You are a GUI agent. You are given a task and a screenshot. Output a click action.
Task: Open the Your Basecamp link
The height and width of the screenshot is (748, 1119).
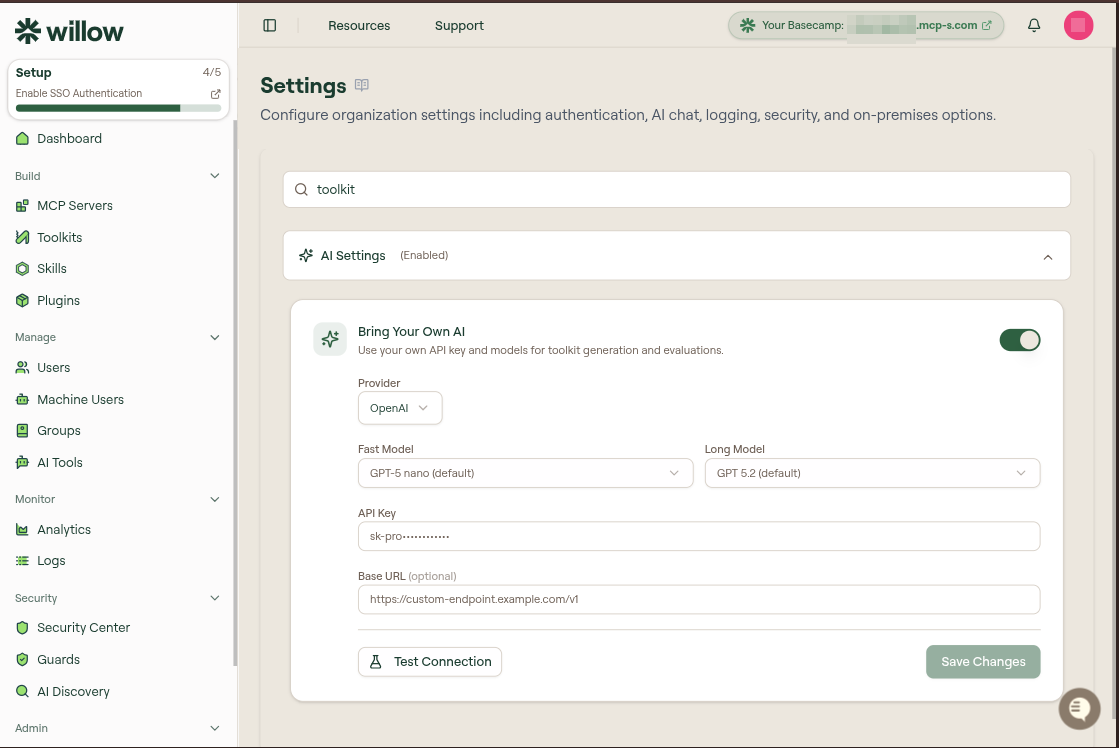pyautogui.click(x=866, y=26)
